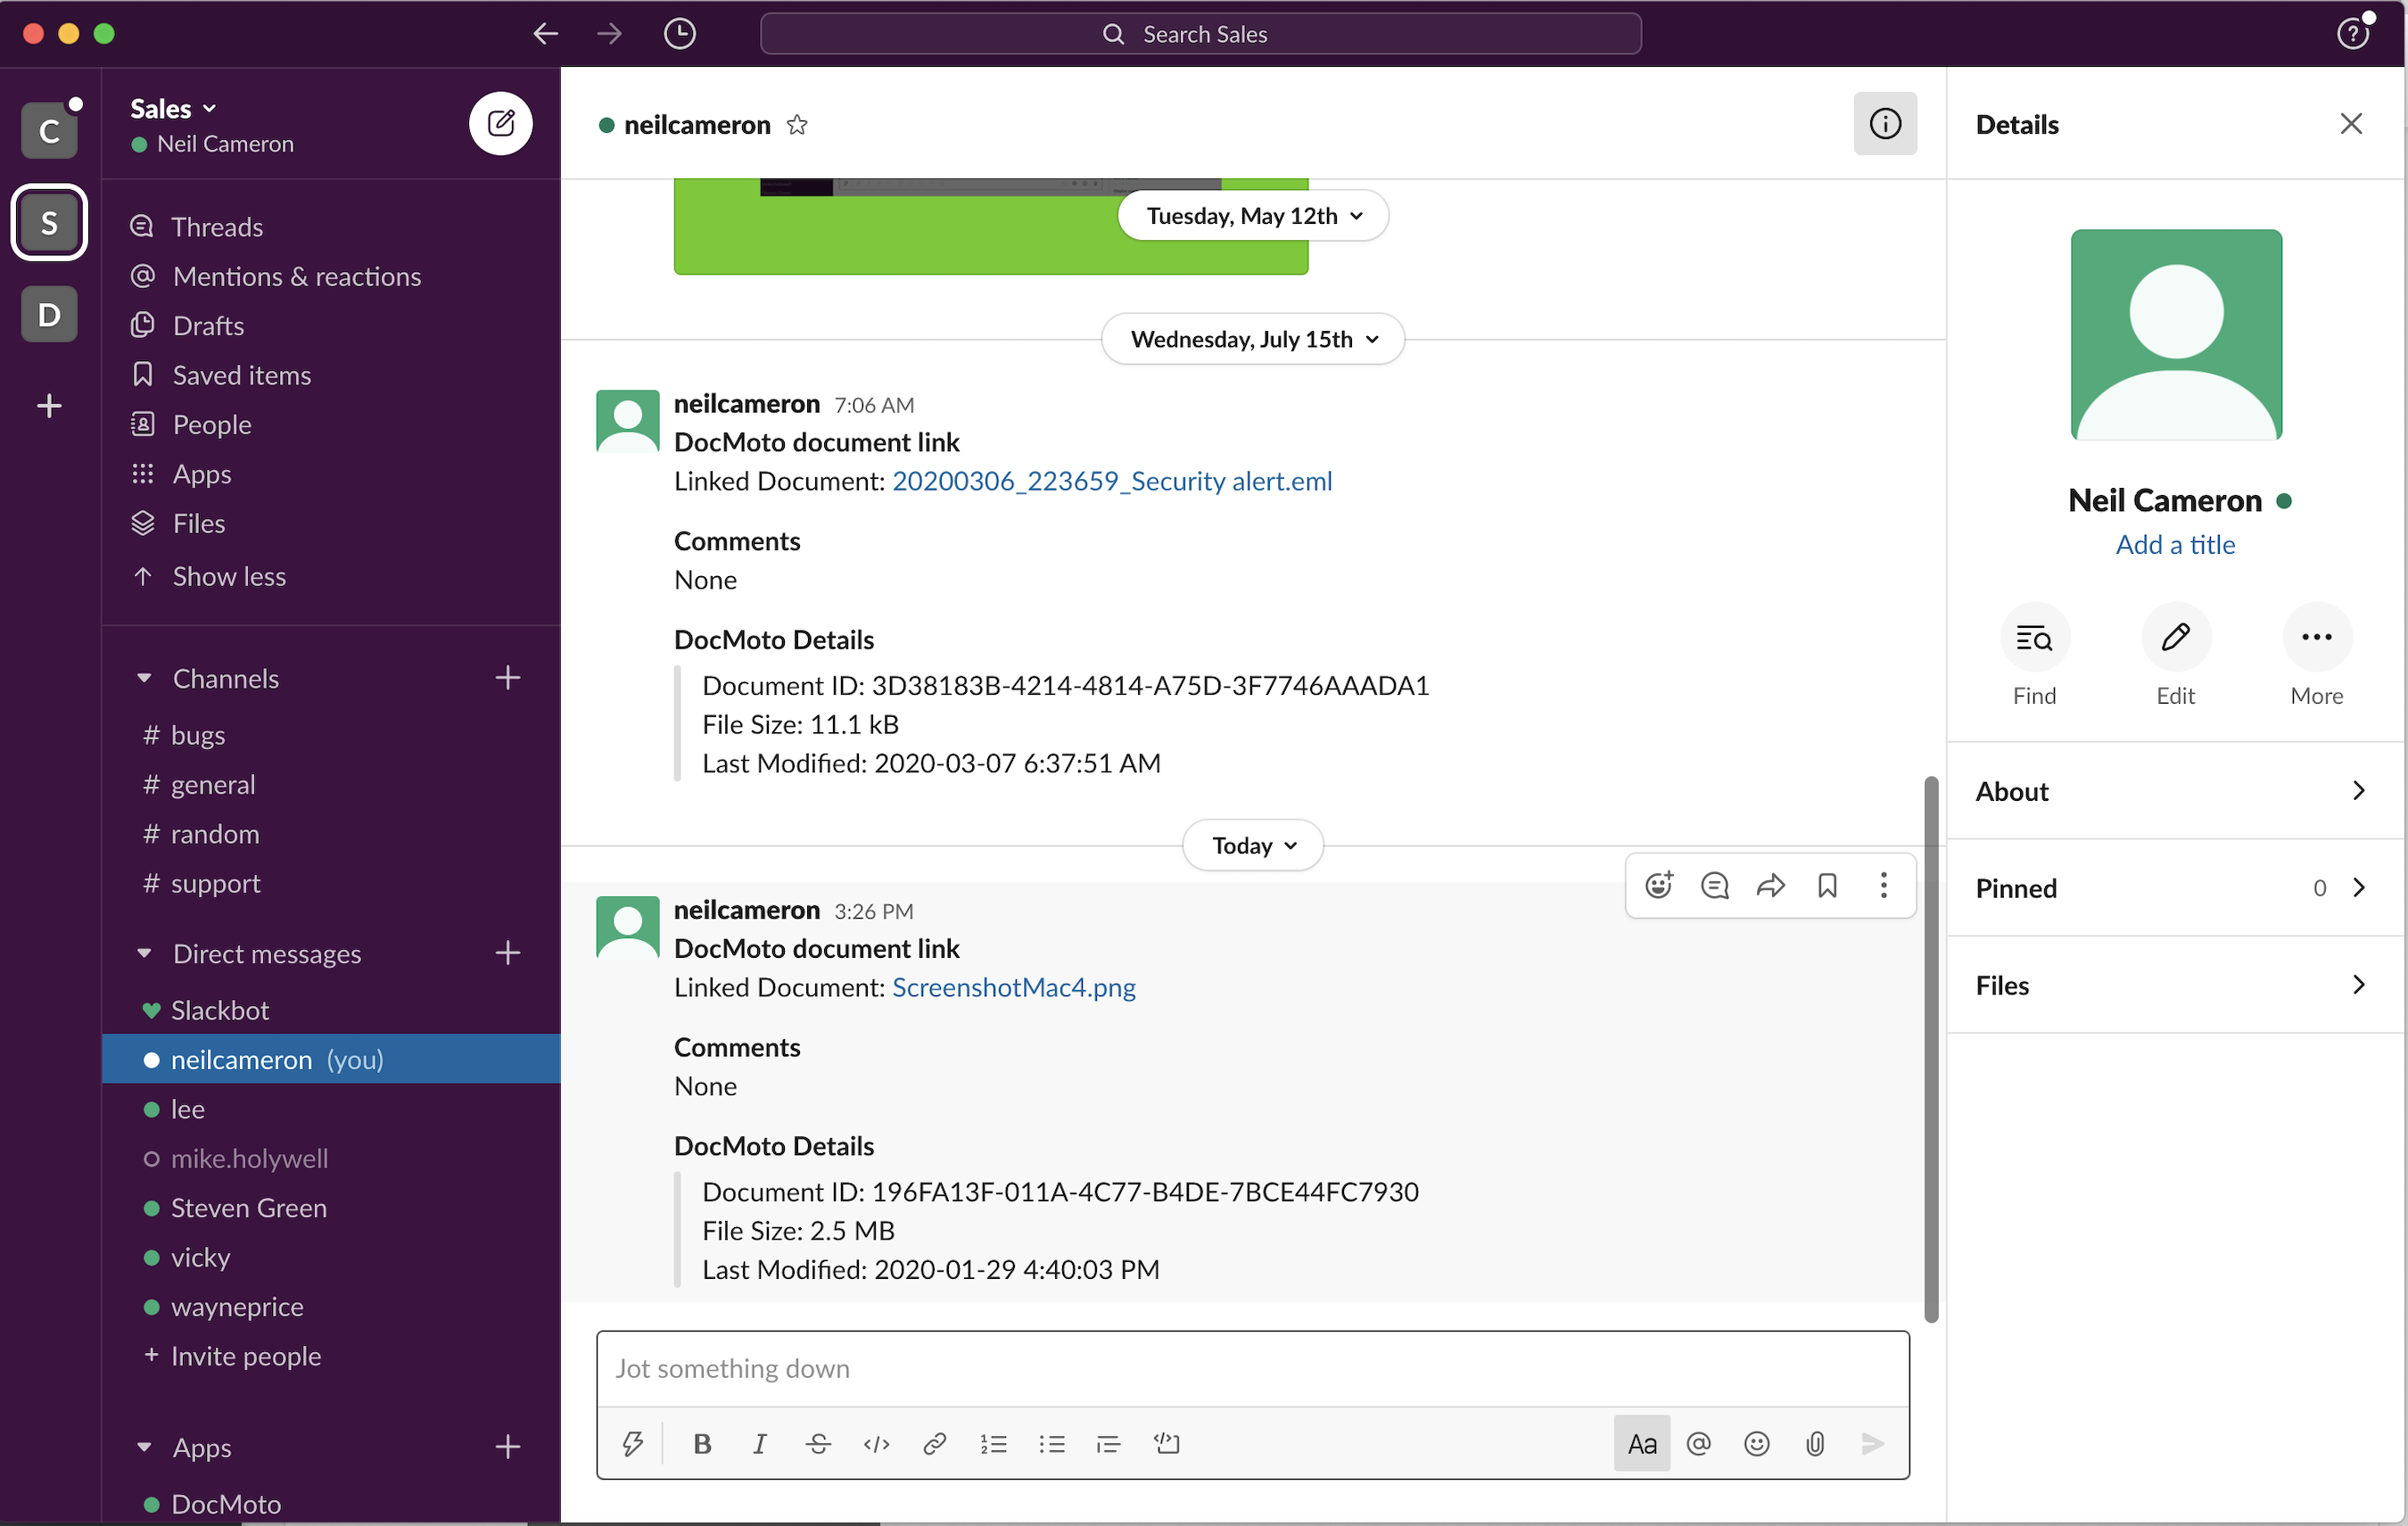
Task: Start a new direct message with plus
Action: click(x=508, y=953)
